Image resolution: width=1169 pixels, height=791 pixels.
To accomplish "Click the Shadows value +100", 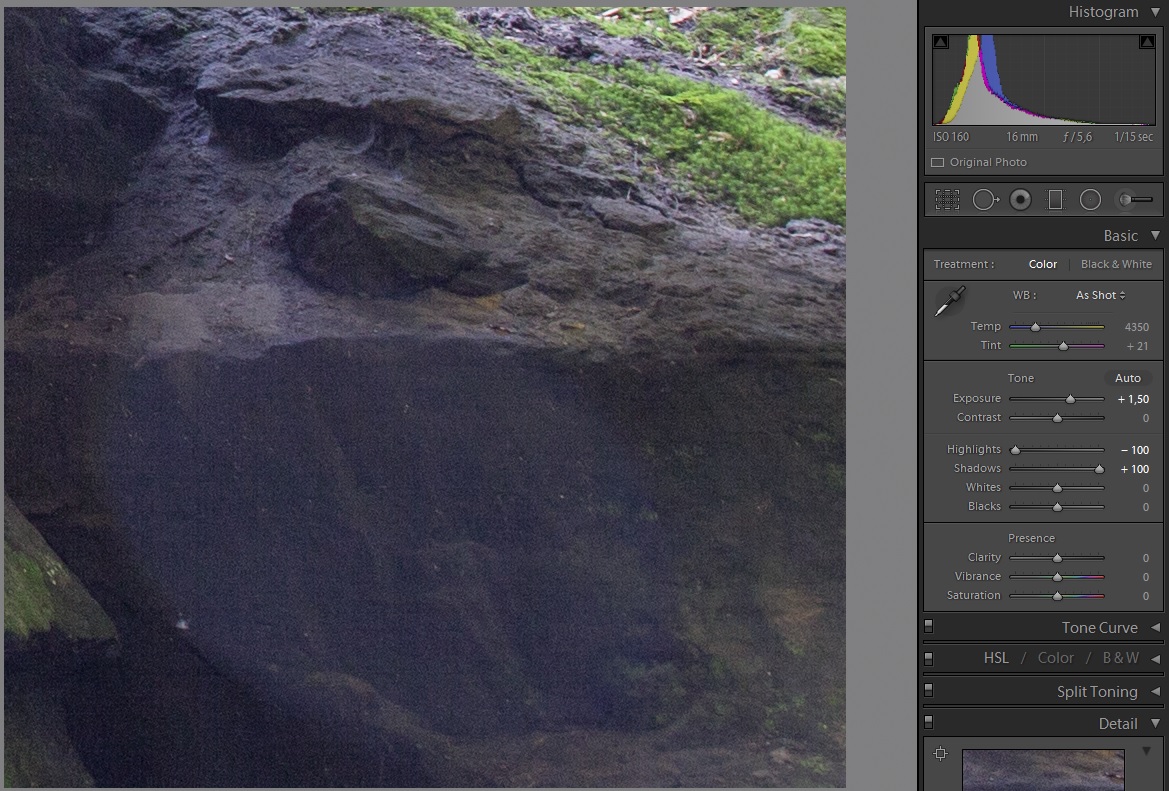I will (1135, 470).
